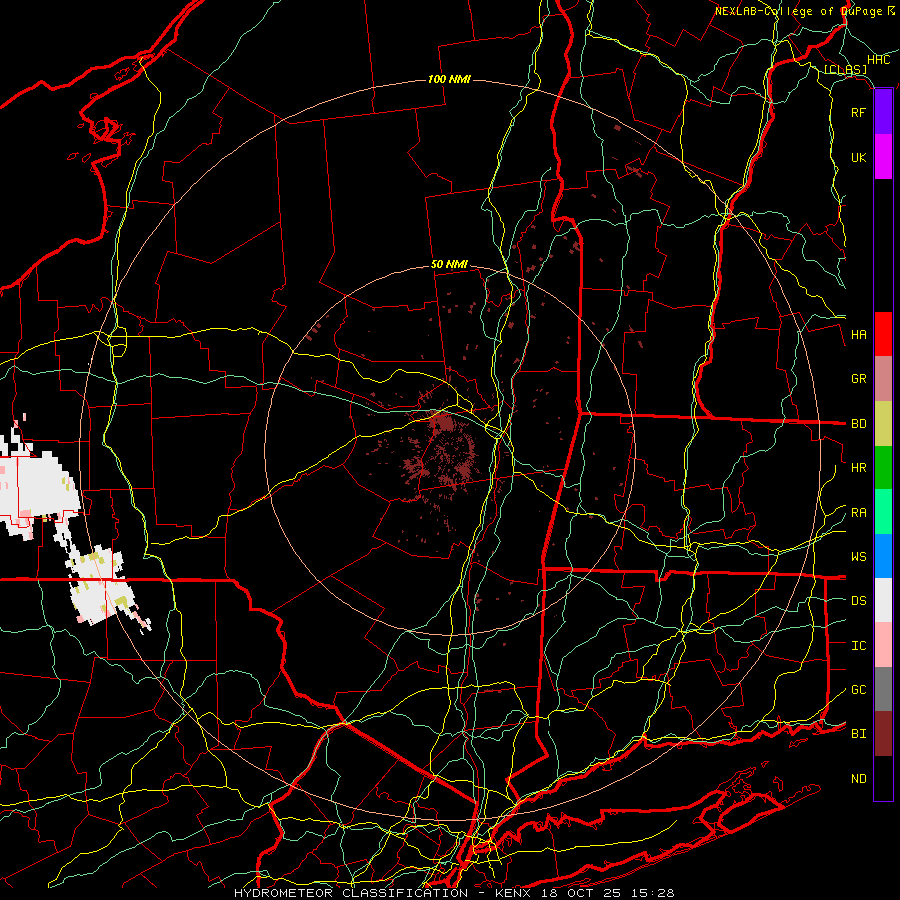Click the DS legend label
The height and width of the screenshot is (900, 900).
(x=858, y=601)
